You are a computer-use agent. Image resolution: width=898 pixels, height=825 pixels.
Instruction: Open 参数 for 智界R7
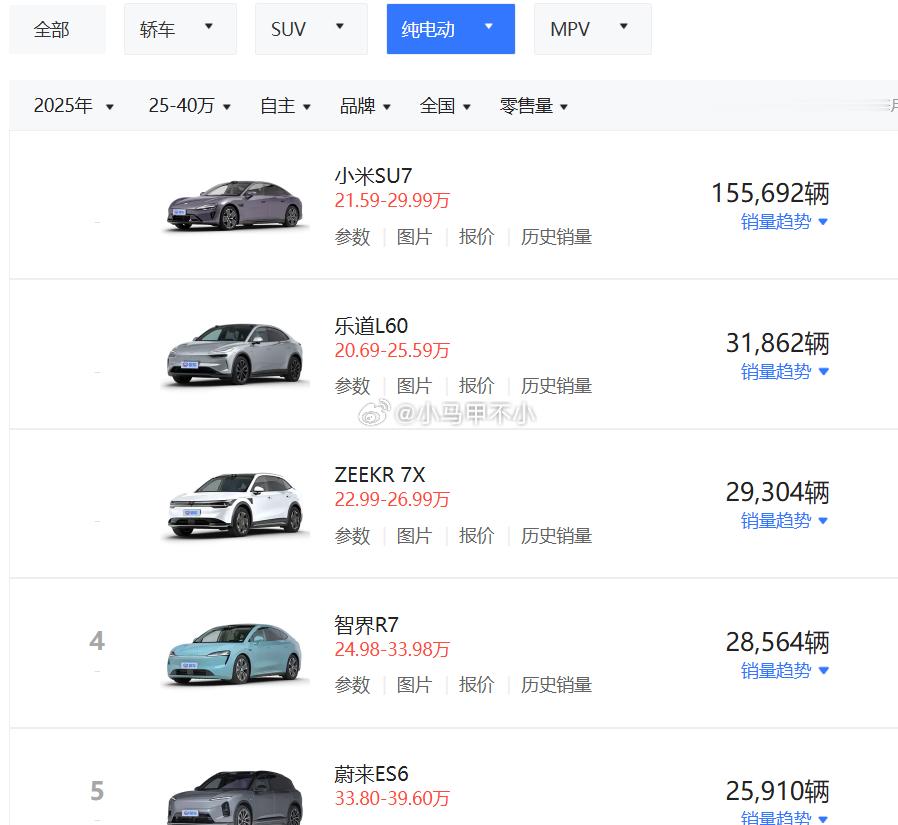pos(353,685)
